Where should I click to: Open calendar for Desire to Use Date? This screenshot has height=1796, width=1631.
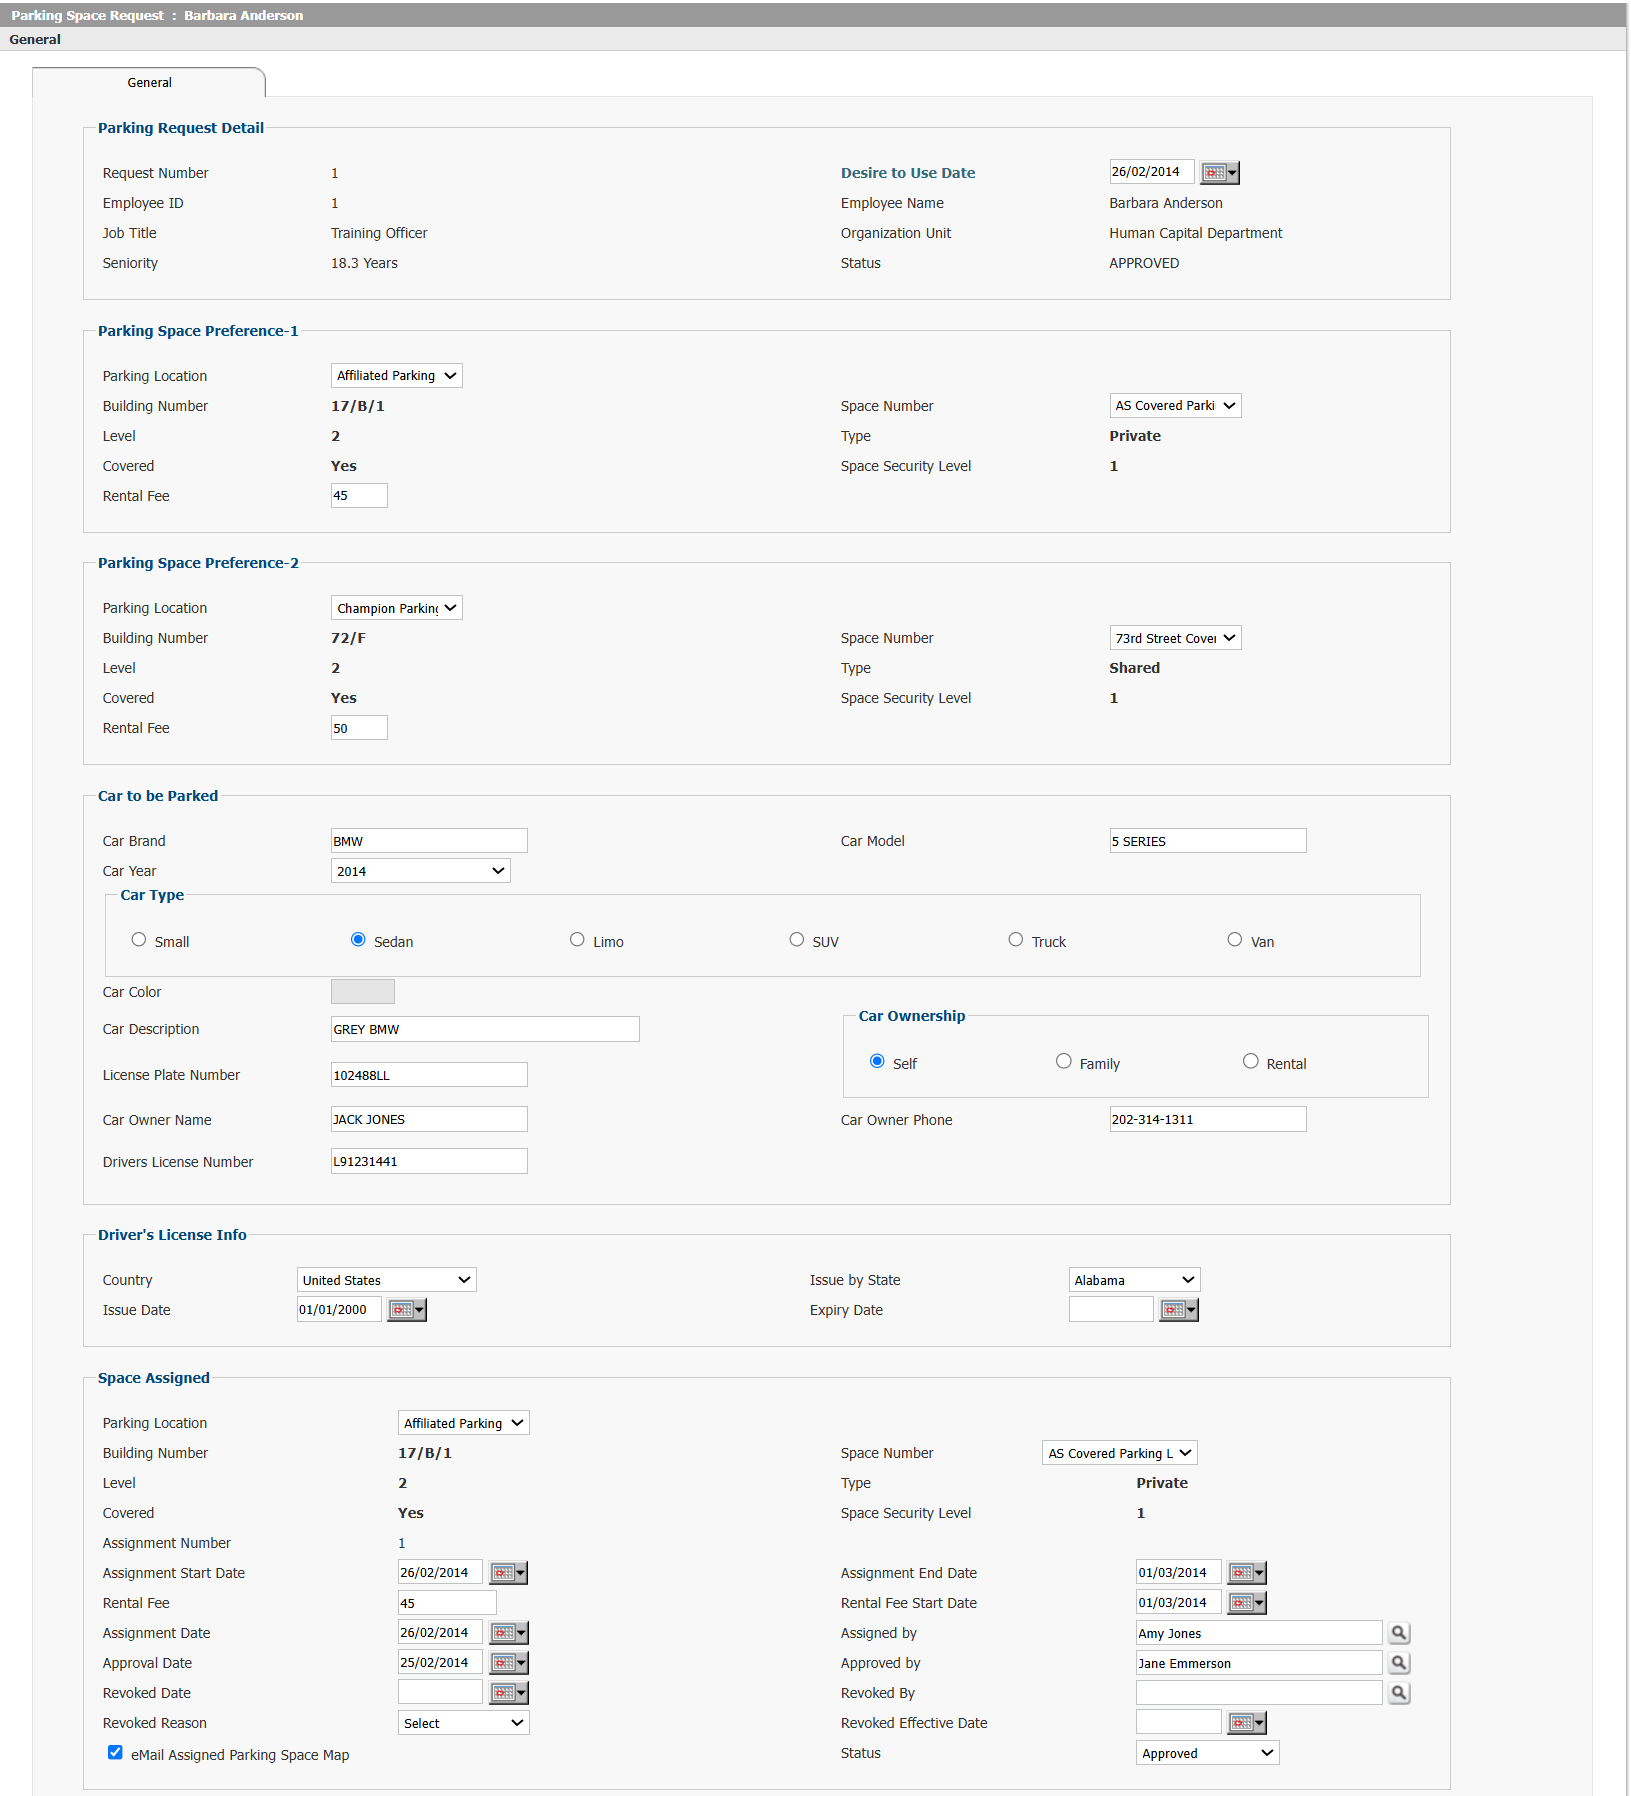coord(1220,173)
